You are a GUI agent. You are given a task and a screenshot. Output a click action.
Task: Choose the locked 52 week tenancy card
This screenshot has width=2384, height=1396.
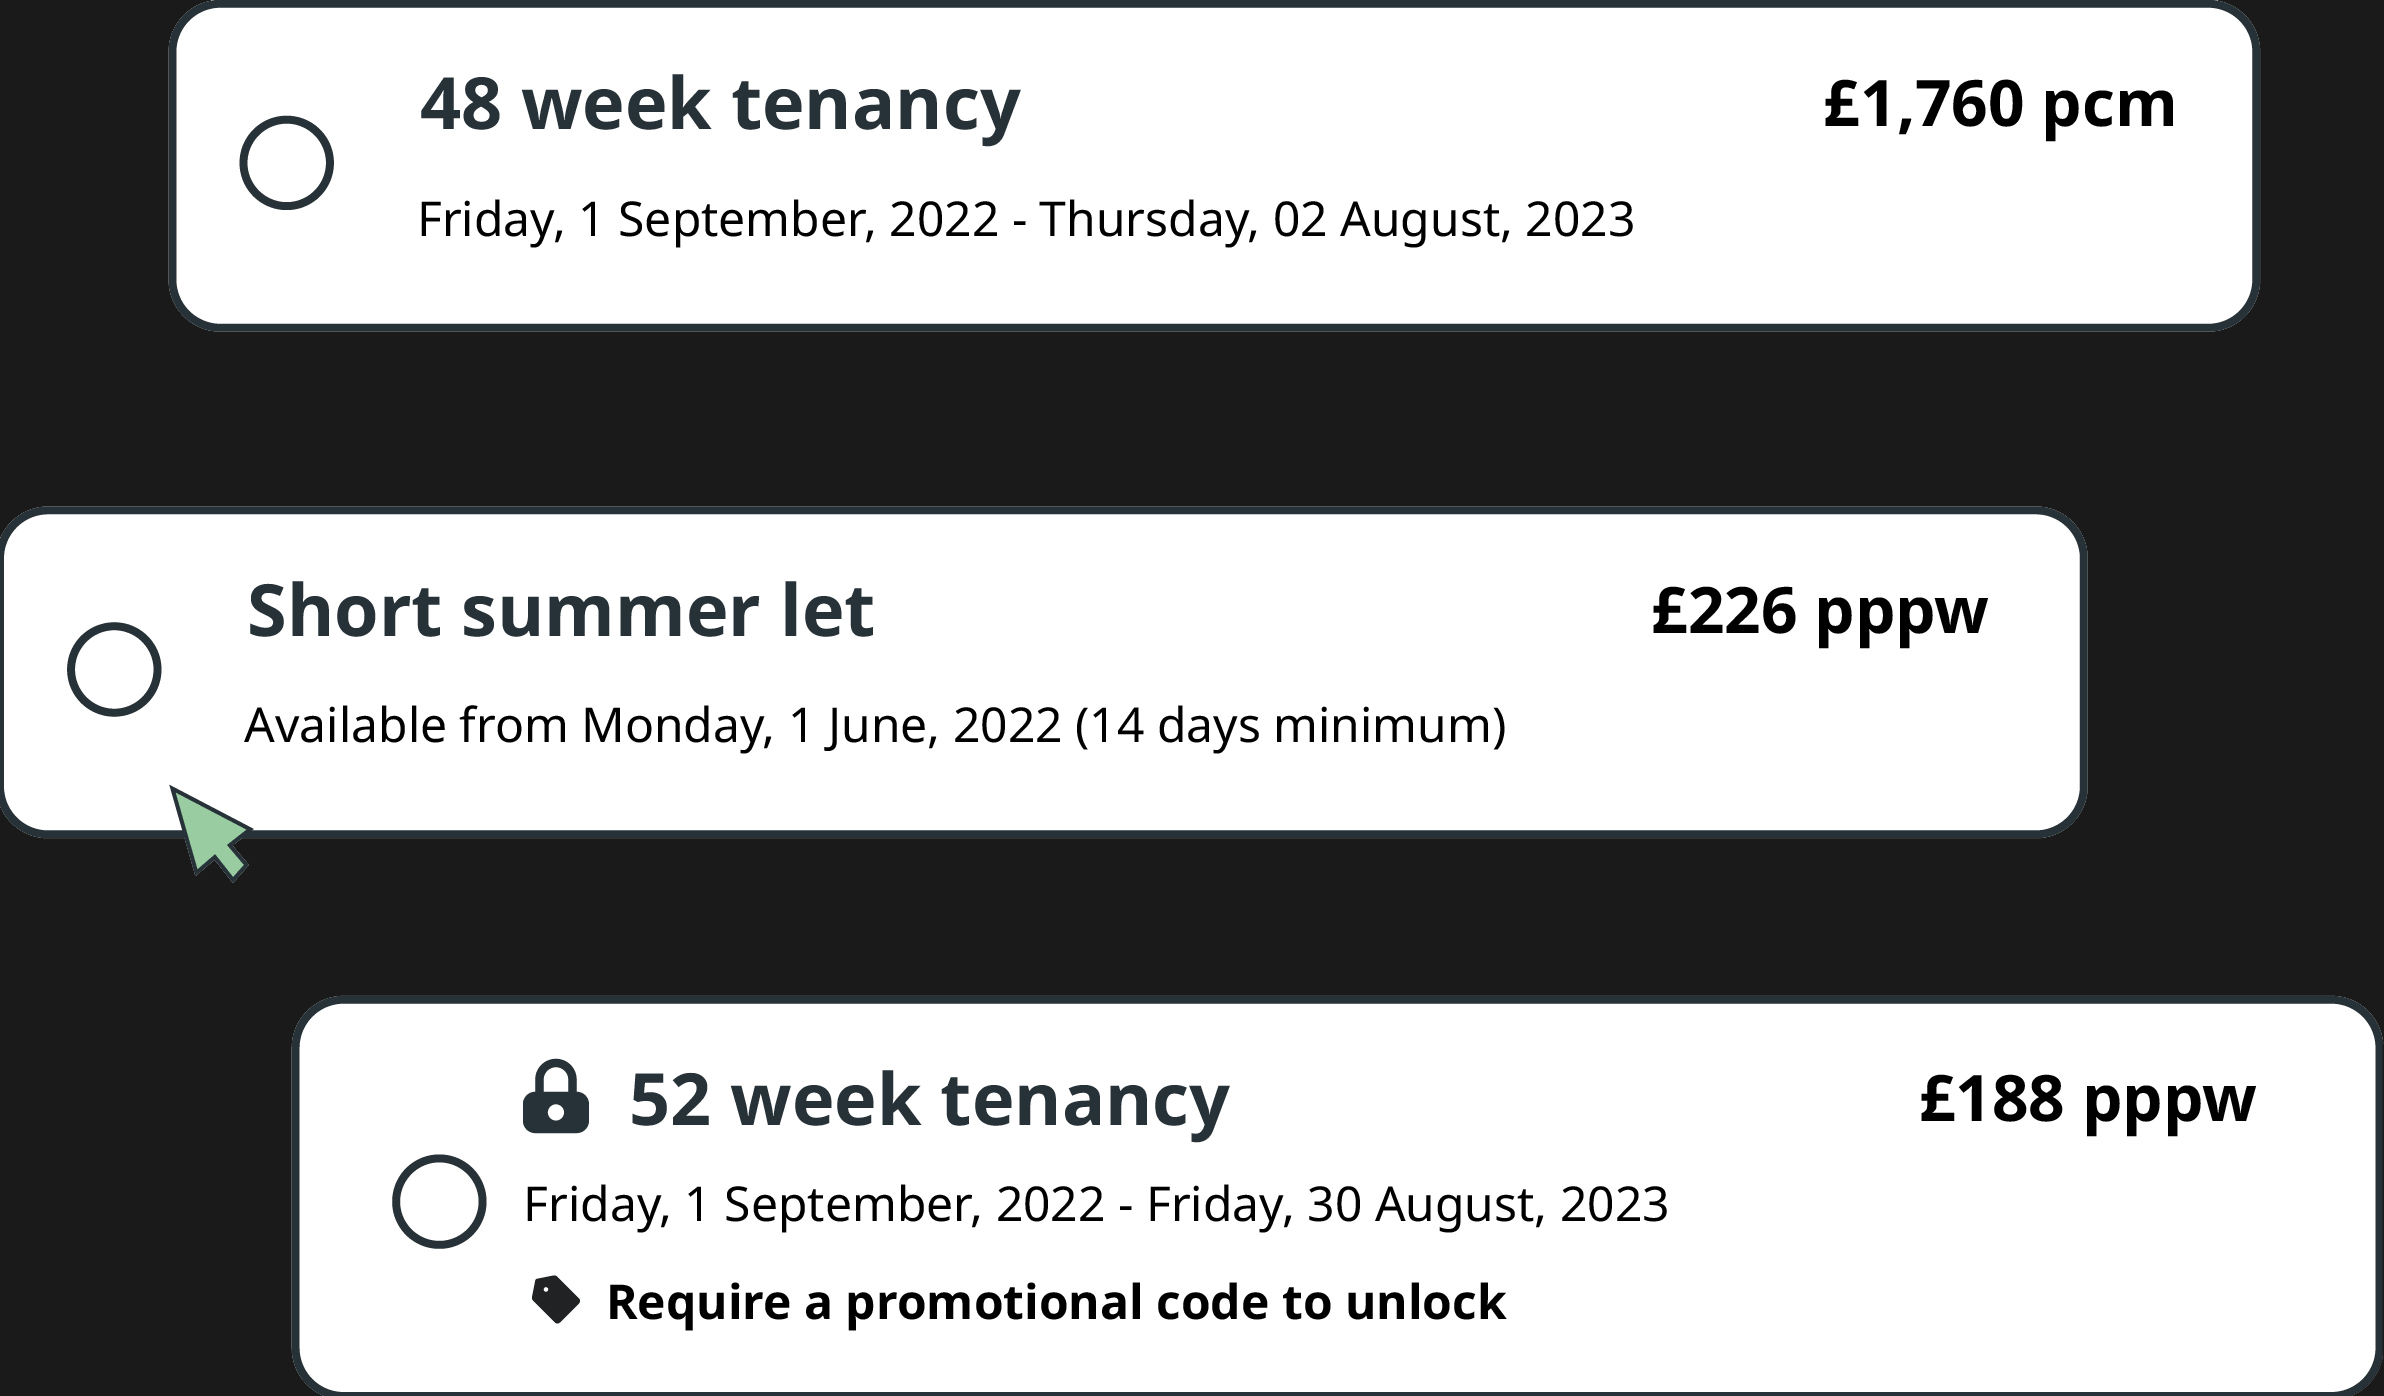tap(1338, 1196)
